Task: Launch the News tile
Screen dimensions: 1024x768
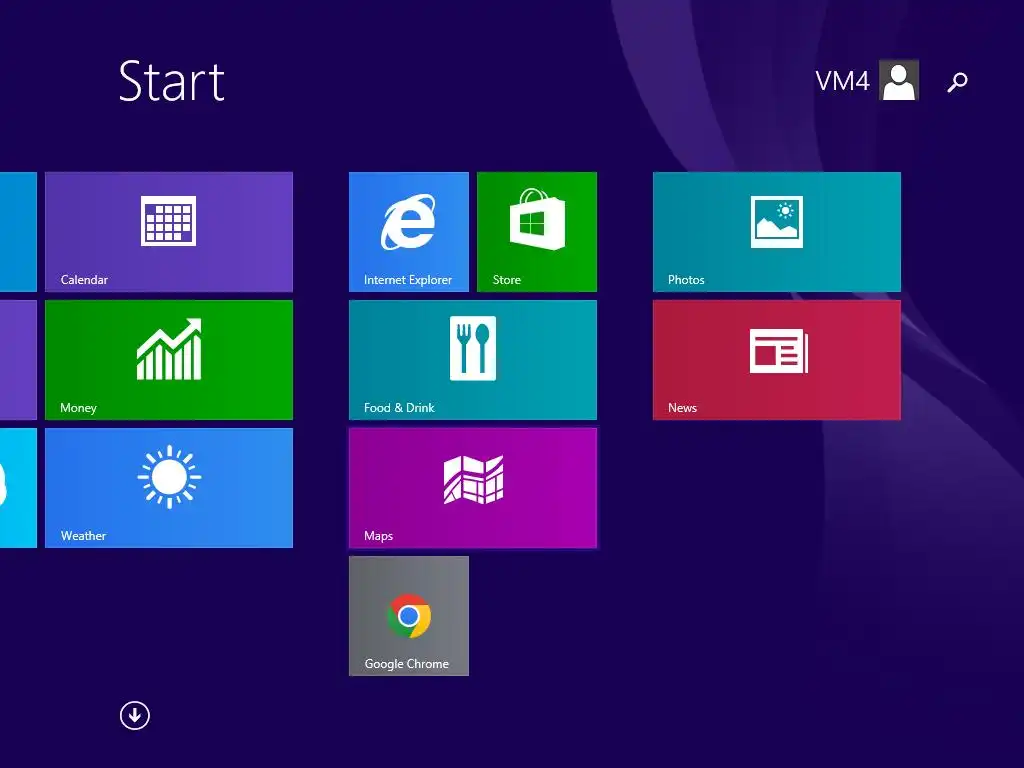Action: (776, 360)
